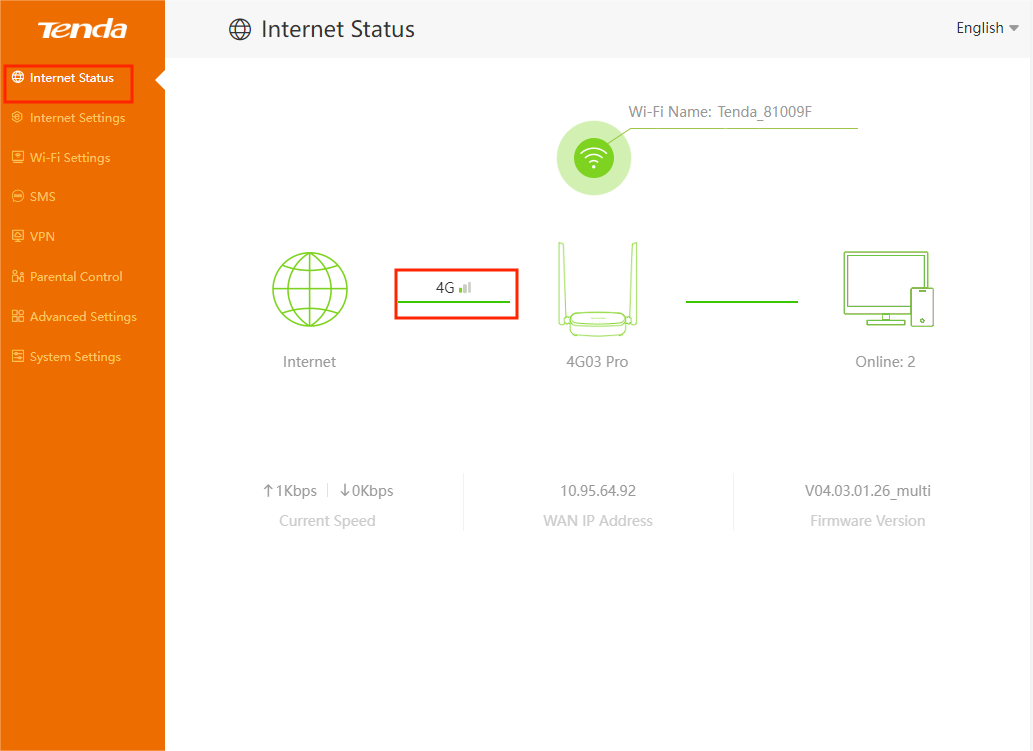
Task: Open the English language dropdown
Action: coord(986,28)
